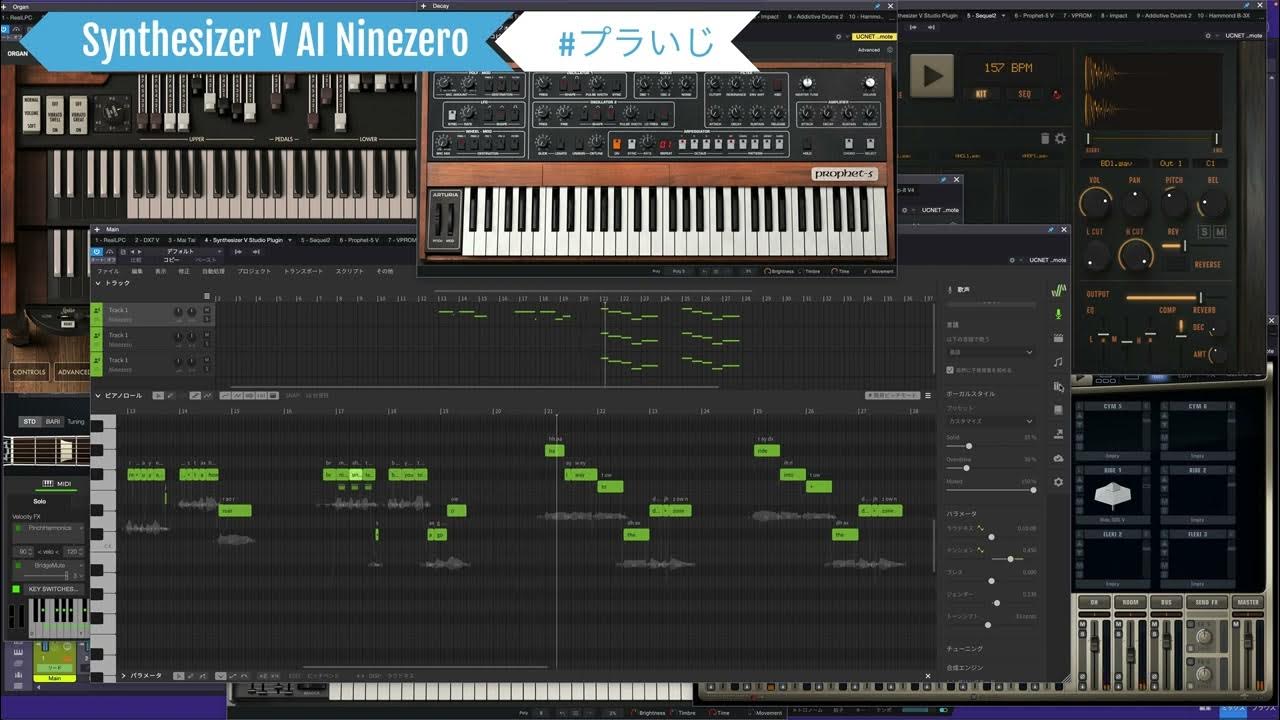Screen dimensions: 1280x720
Task: Open the dictionary library panel icon
Action: pyautogui.click(x=1058, y=386)
